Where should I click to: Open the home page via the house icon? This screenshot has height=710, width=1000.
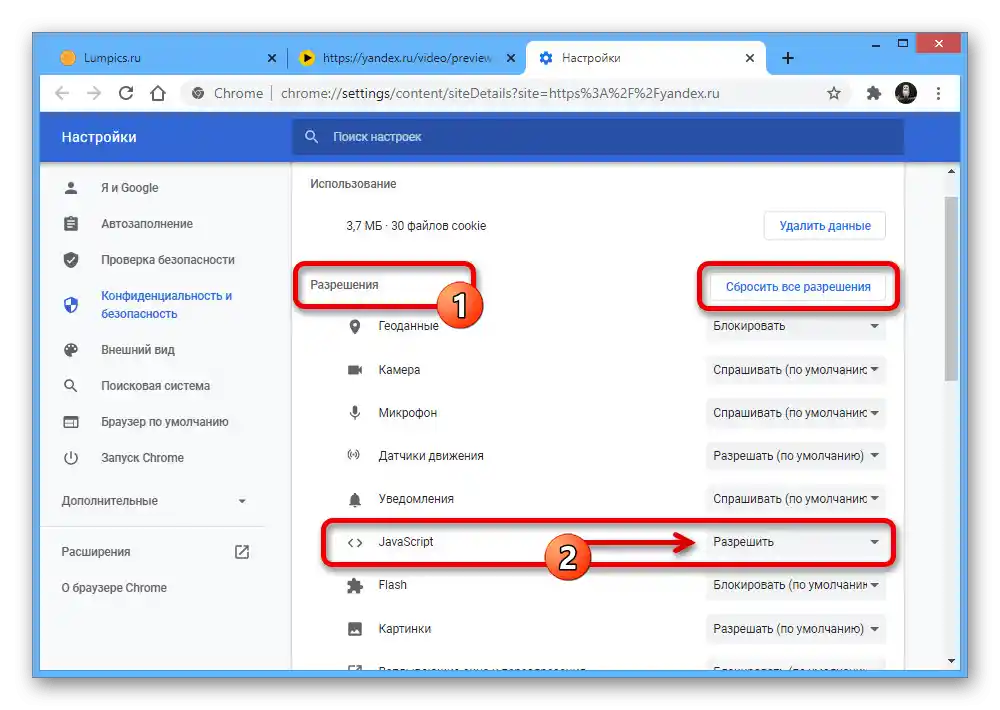click(x=158, y=93)
